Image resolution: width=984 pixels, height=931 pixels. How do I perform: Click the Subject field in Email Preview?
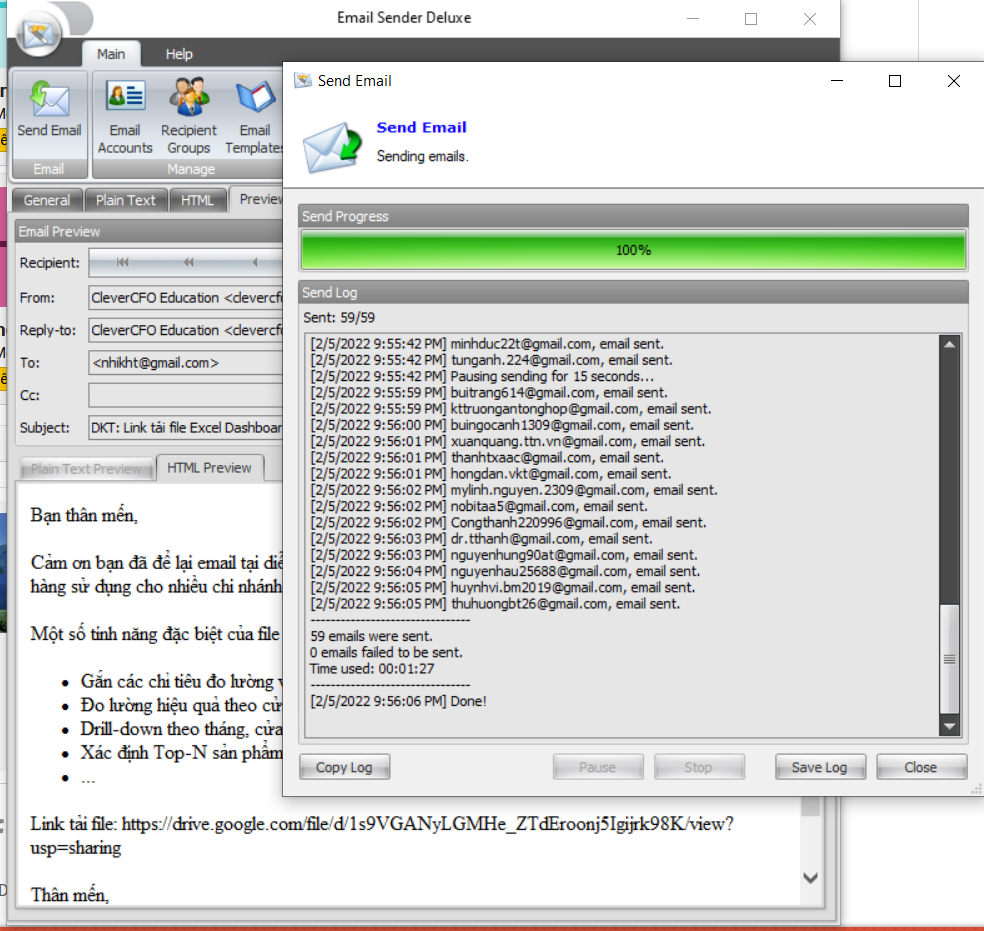coord(186,428)
